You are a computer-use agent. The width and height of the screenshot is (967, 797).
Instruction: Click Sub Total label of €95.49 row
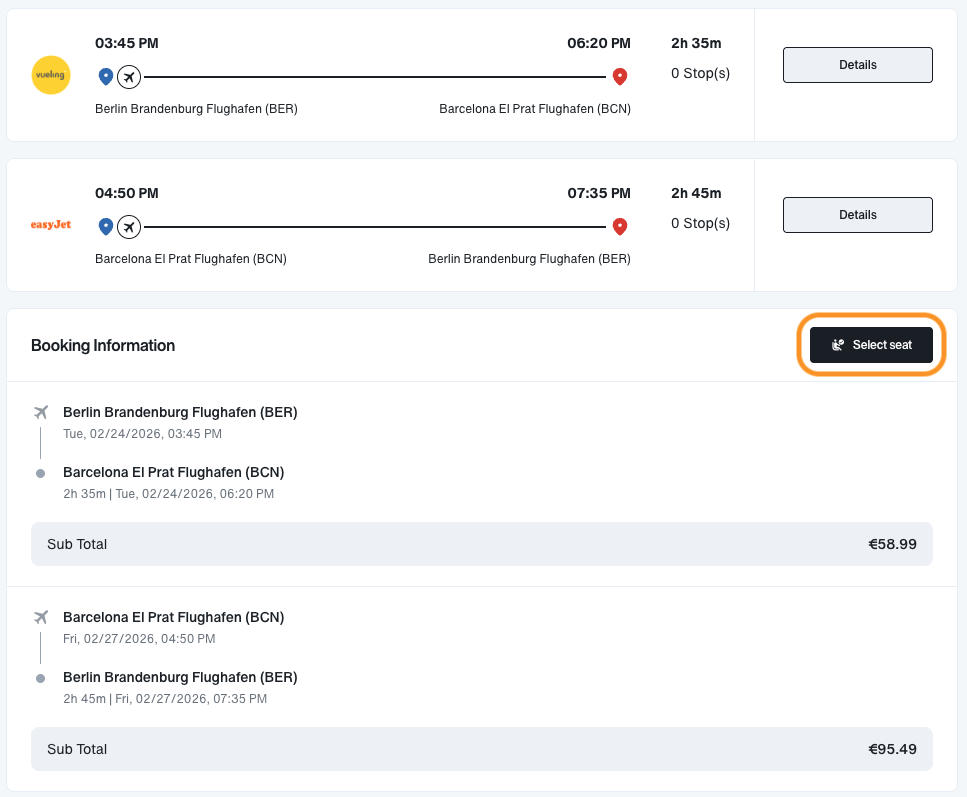77,749
